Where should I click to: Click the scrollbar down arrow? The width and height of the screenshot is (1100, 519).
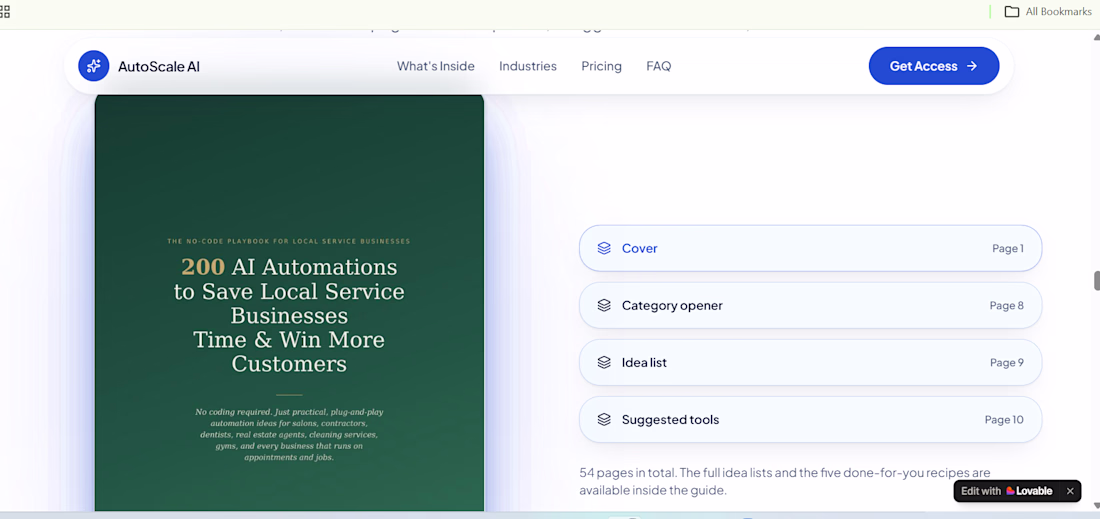click(1096, 506)
